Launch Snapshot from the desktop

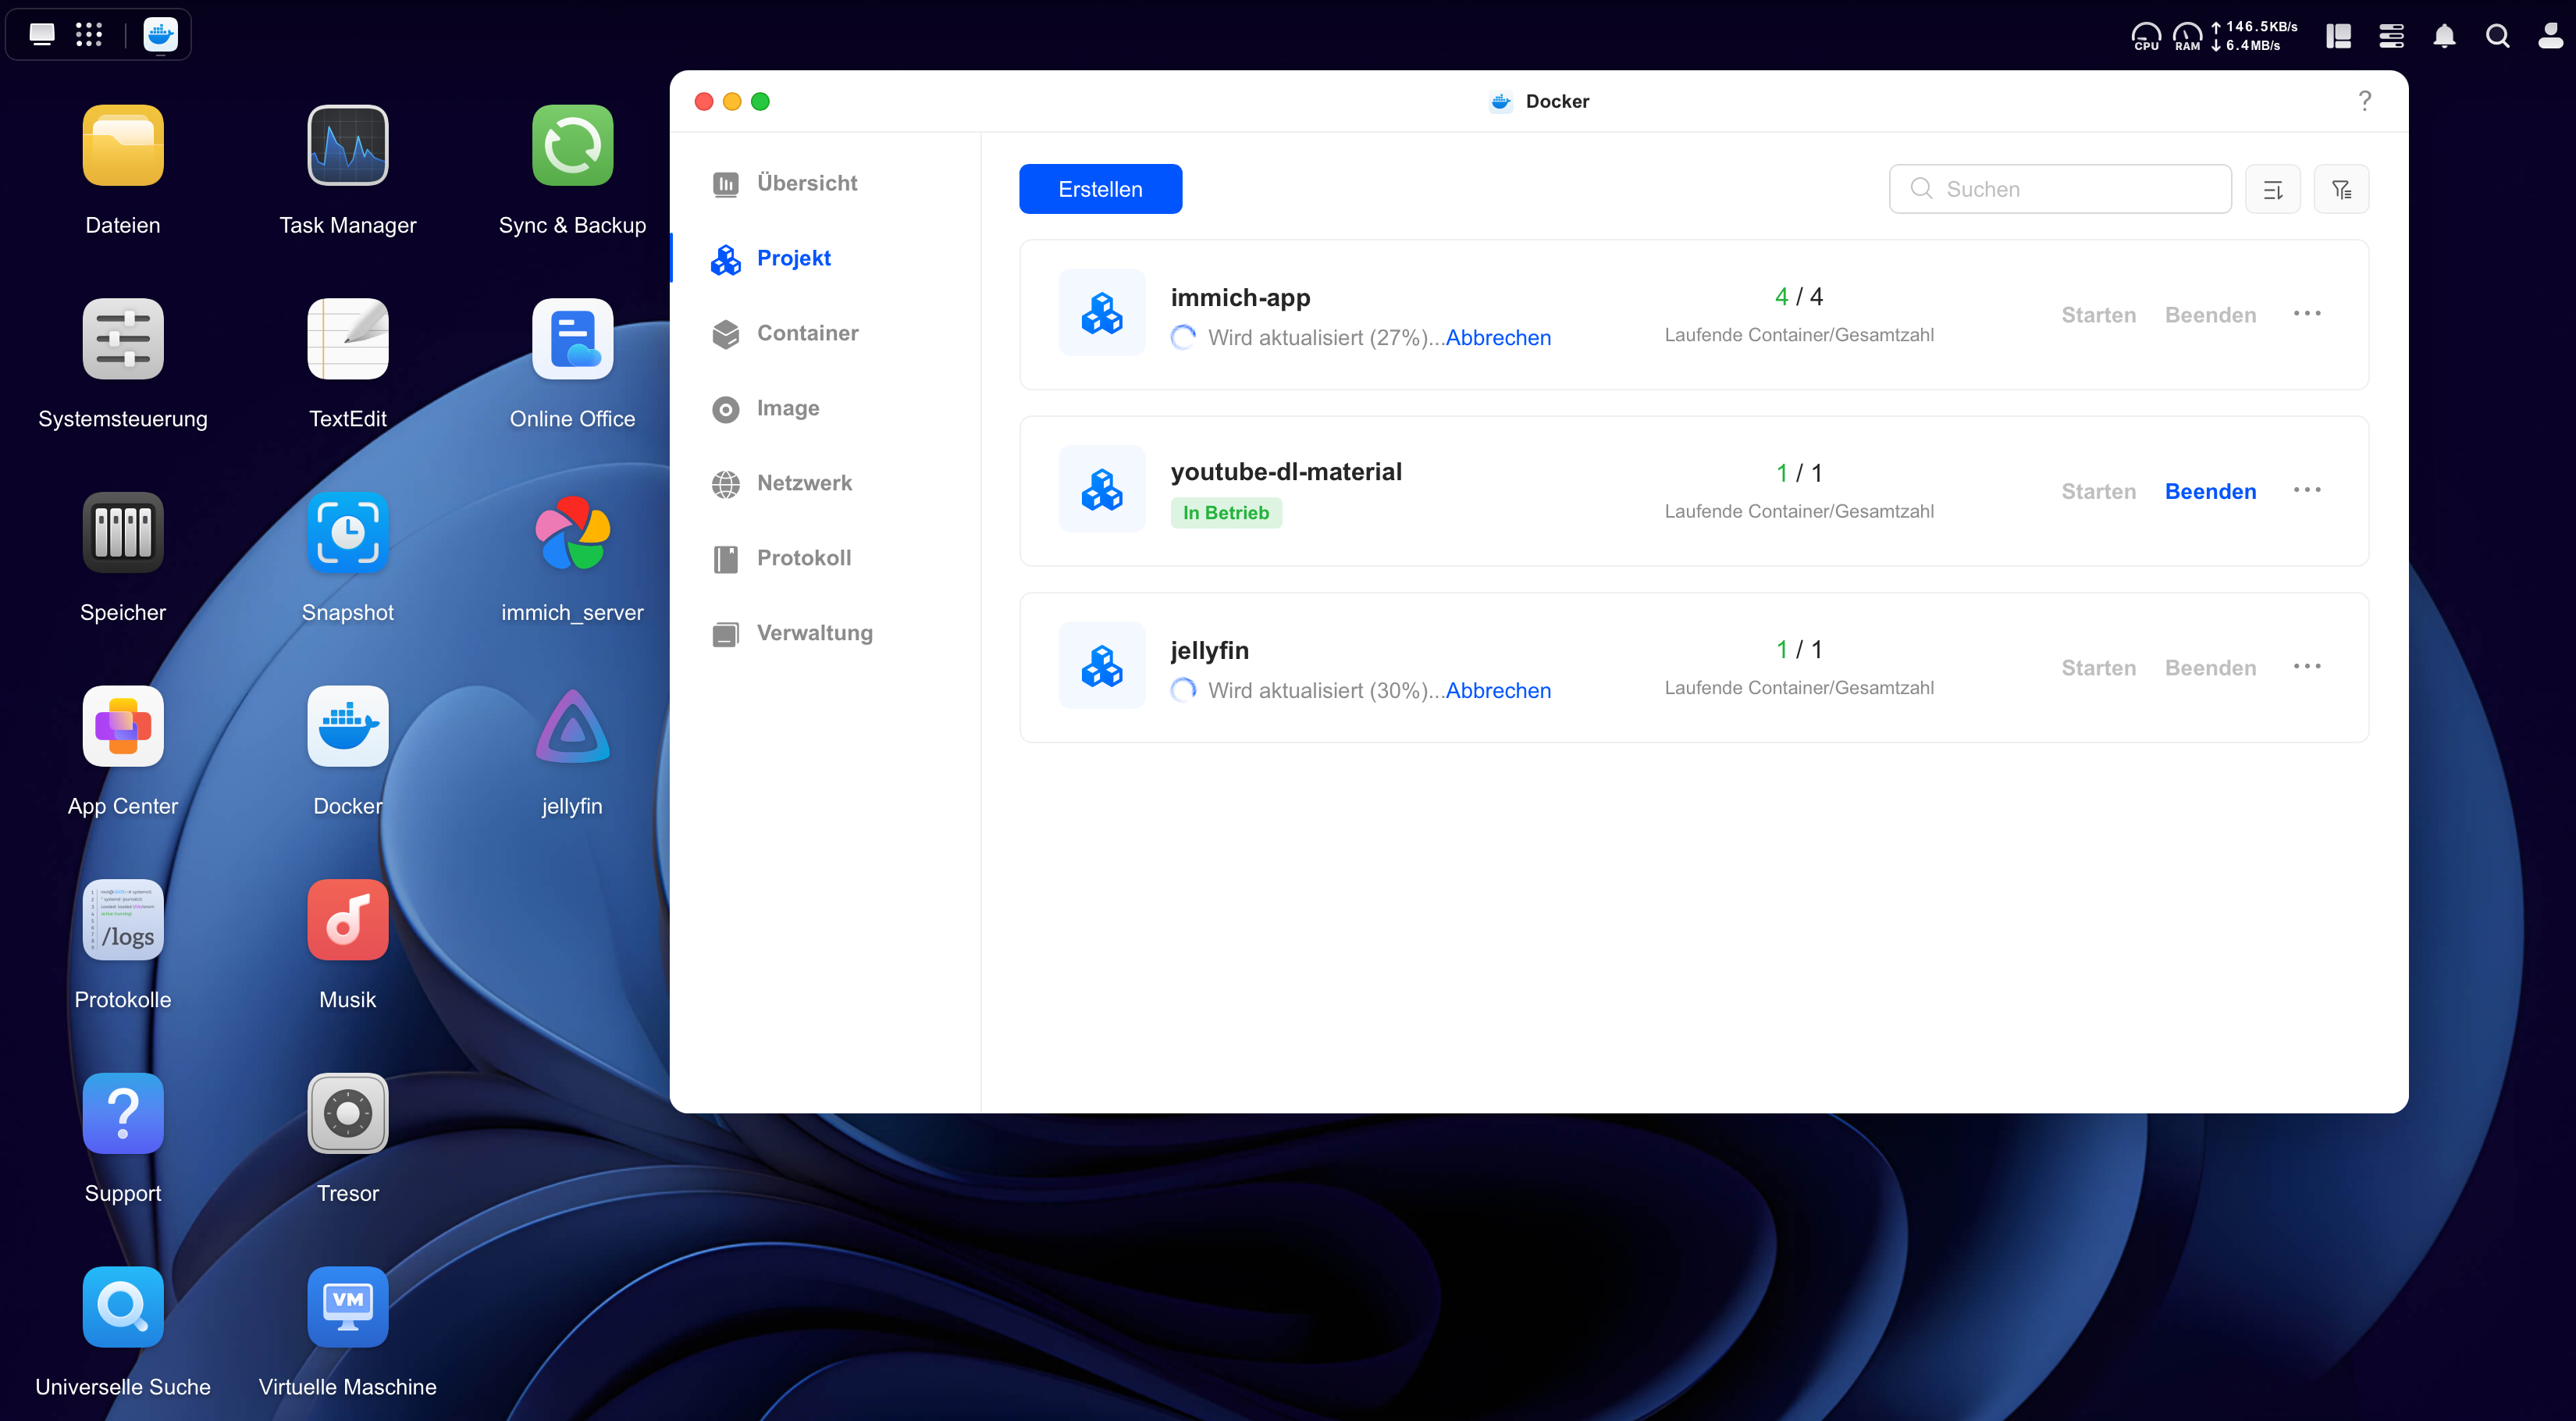click(347, 533)
